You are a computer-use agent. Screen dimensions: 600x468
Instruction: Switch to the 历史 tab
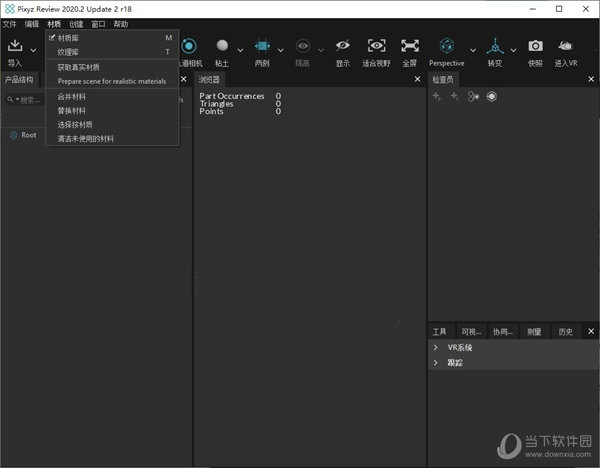pyautogui.click(x=566, y=332)
